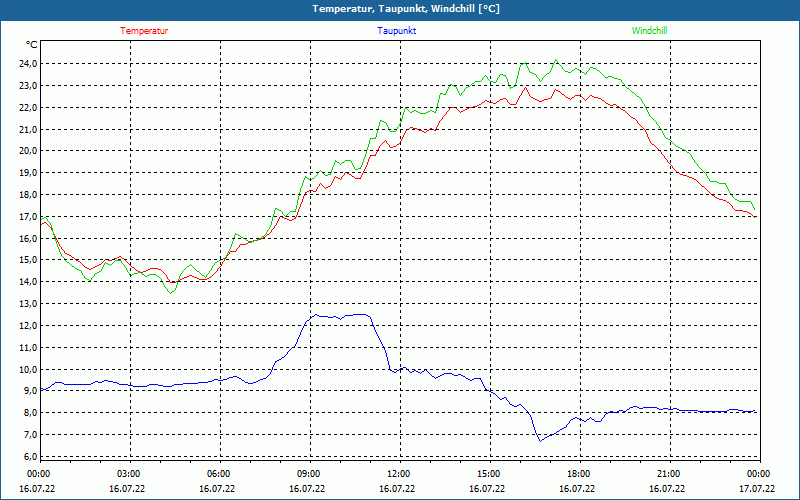Click the 12,0 y-axis value
Image resolution: width=800 pixels, height=500 pixels.
29,326
